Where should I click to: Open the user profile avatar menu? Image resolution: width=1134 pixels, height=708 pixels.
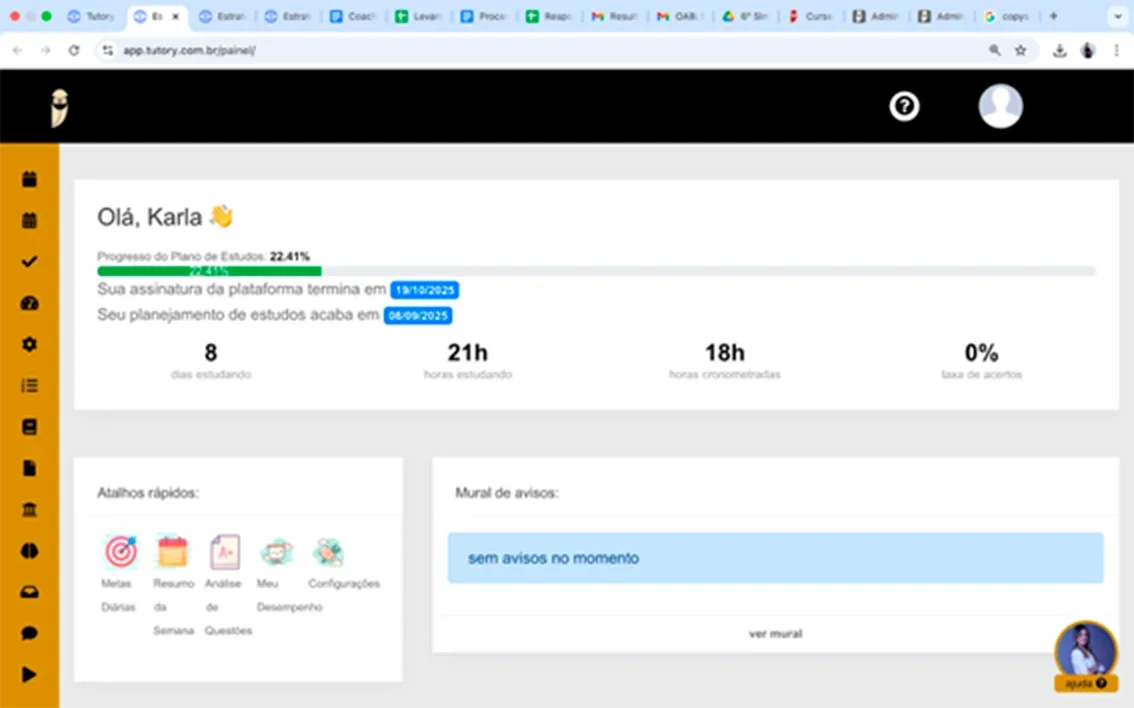tap(1000, 106)
